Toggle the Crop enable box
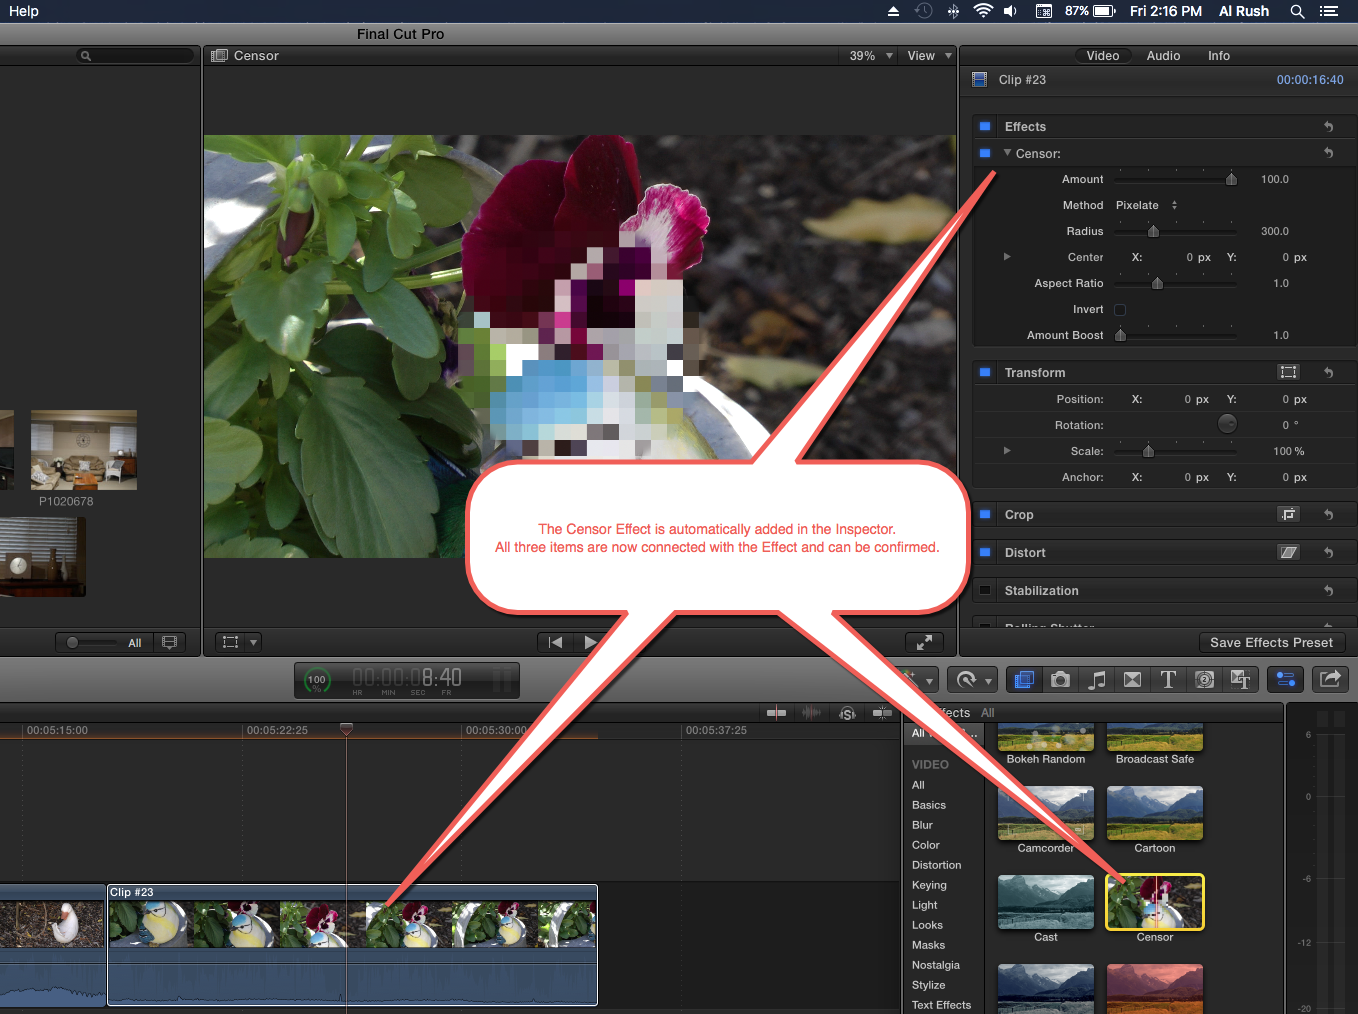 click(985, 515)
